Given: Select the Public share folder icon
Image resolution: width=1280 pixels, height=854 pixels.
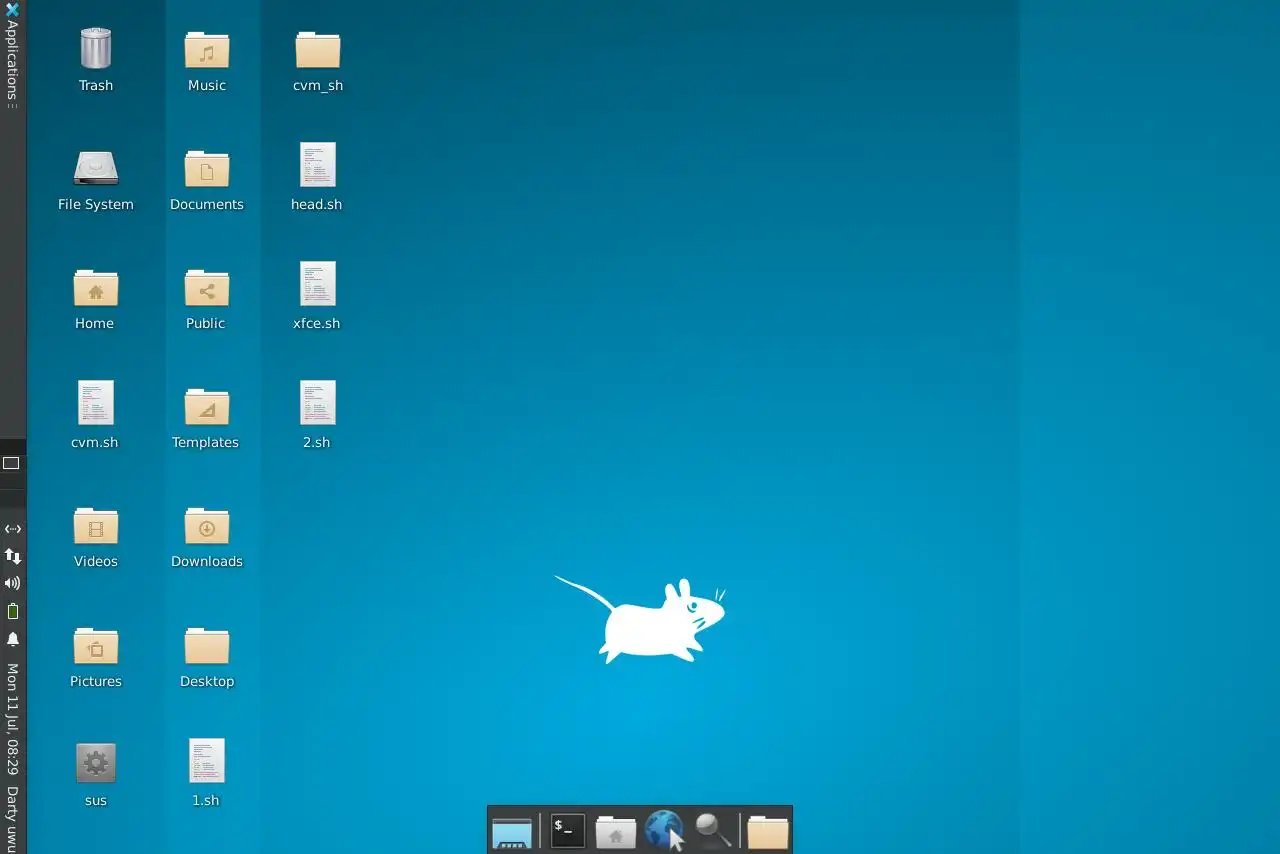Looking at the screenshot, I should [207, 288].
